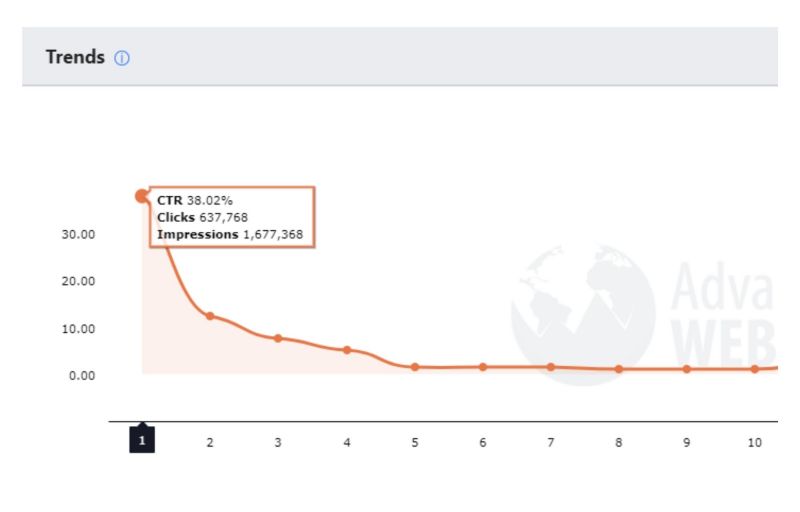Viewport: 800px width, 512px height.
Task: Click the data point at position 6
Action: coord(483,367)
